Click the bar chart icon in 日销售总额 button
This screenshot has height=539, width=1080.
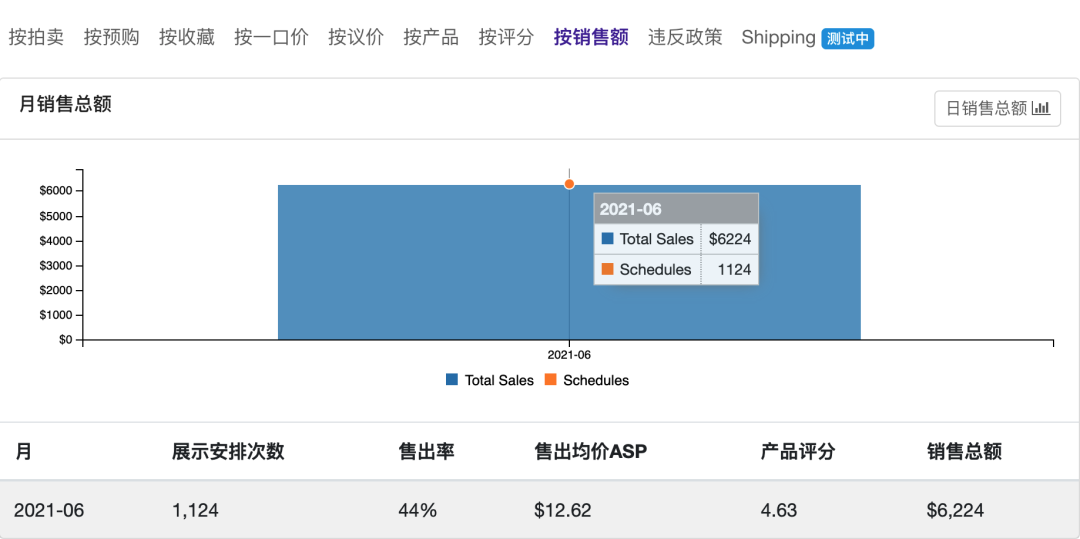point(1041,109)
